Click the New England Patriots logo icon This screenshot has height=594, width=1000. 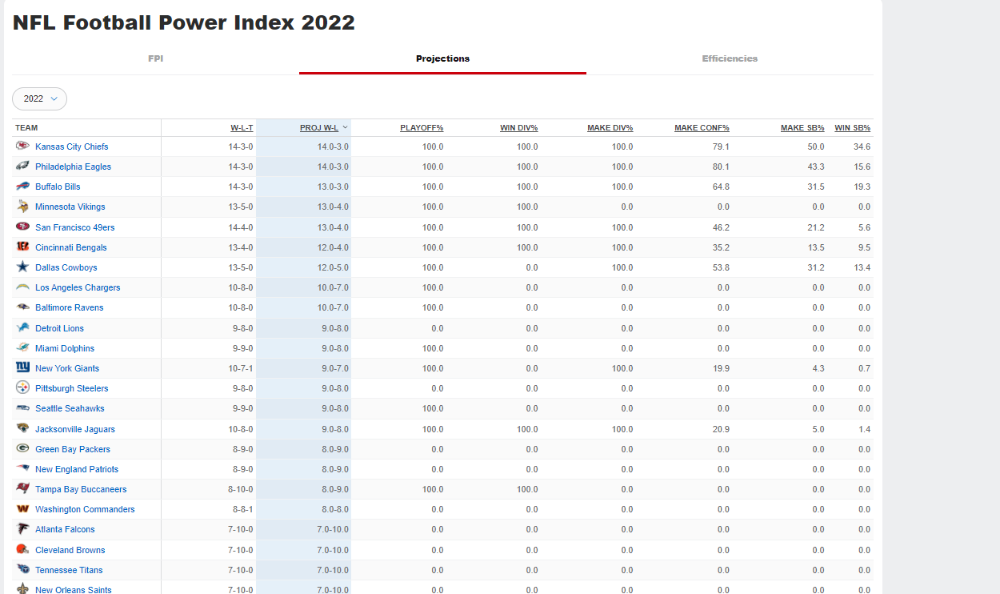(x=23, y=468)
